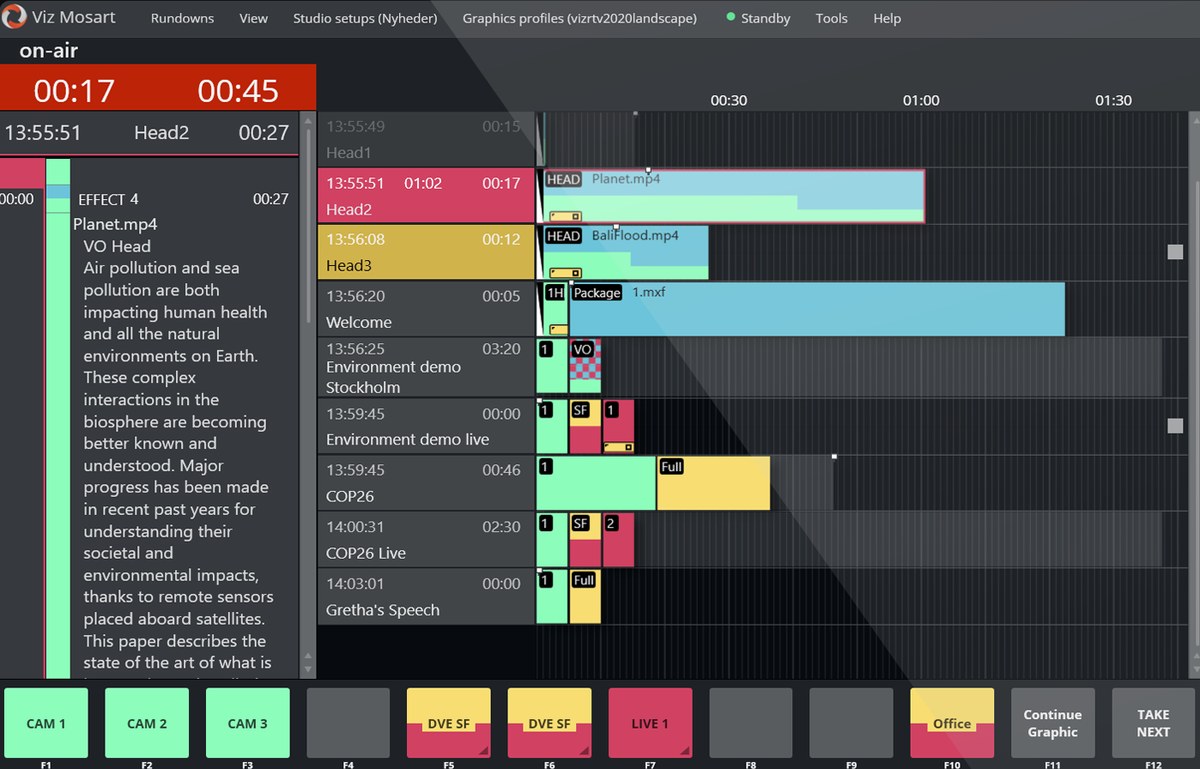1200x769 pixels.
Task: Click TAKE NEXT button
Action: [1153, 723]
